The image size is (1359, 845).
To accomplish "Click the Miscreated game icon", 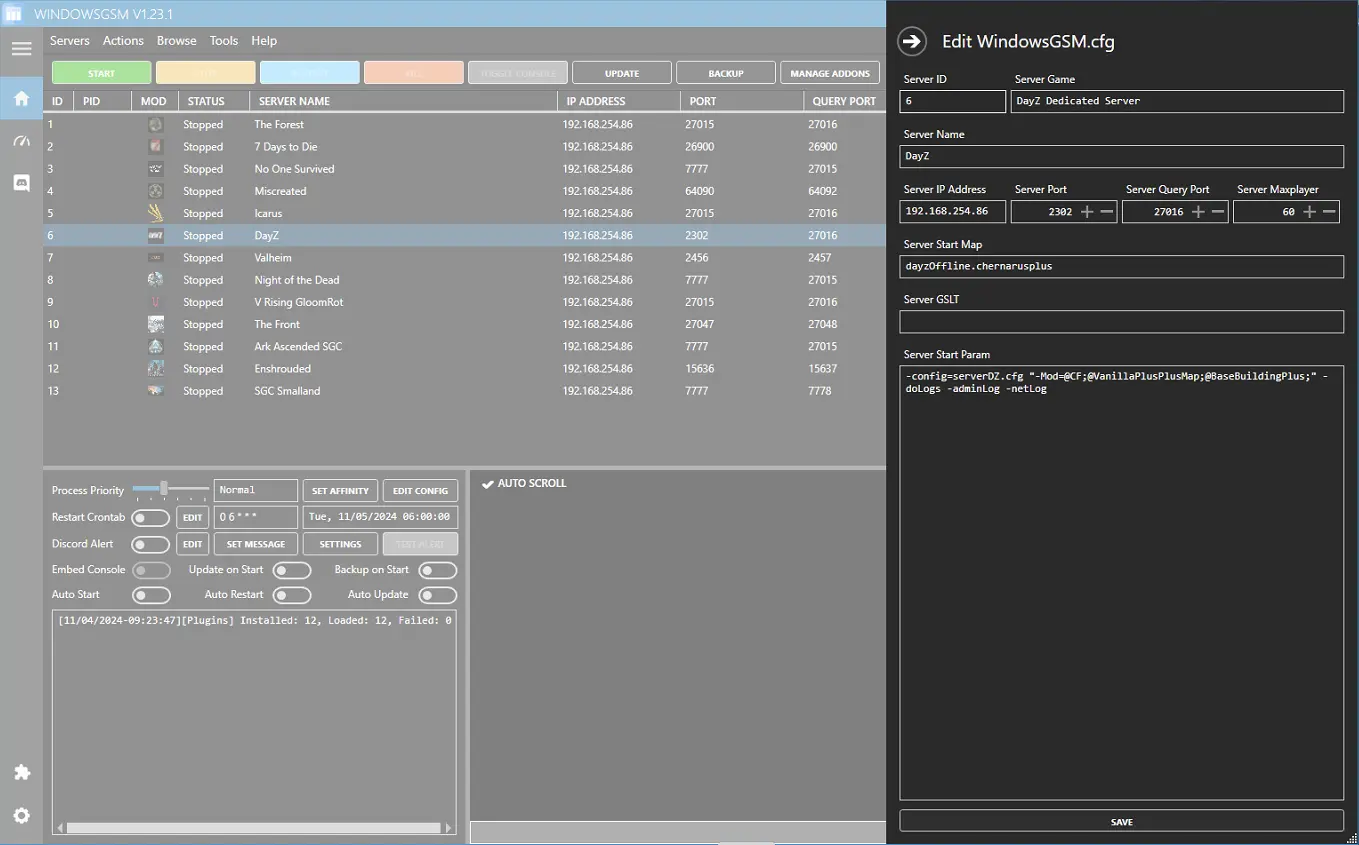I will coord(155,191).
